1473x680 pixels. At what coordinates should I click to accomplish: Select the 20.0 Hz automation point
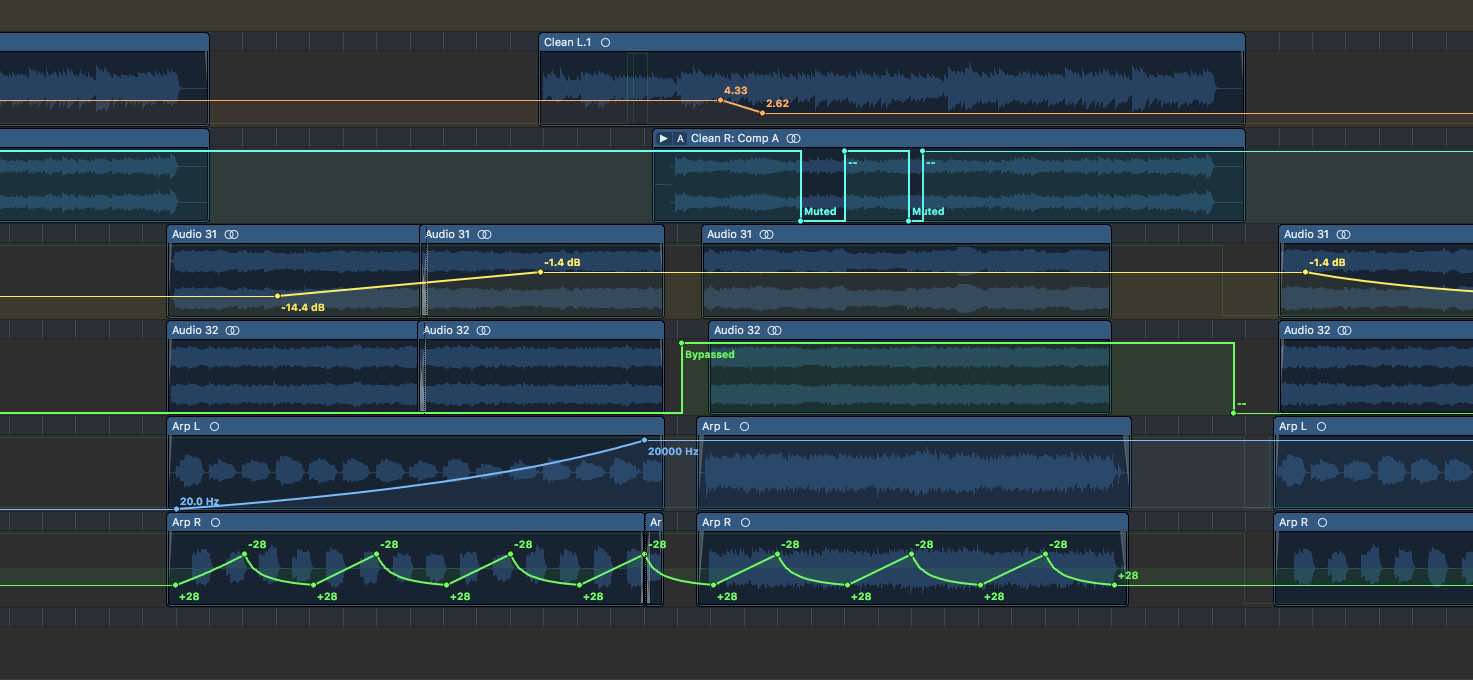point(177,509)
